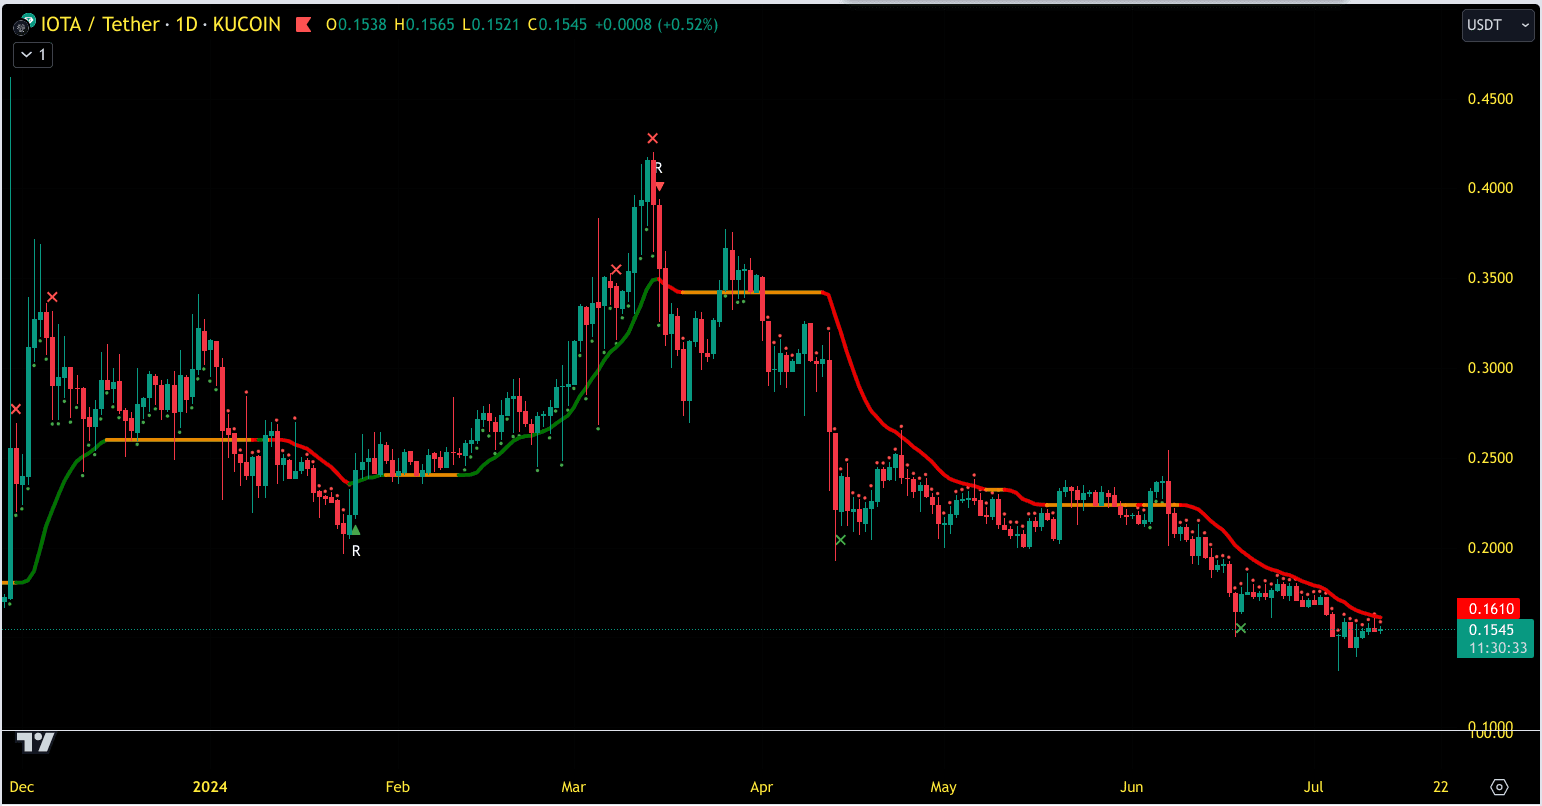Click the 0.3000 price axis label
The image size is (1542, 806).
tap(1490, 368)
